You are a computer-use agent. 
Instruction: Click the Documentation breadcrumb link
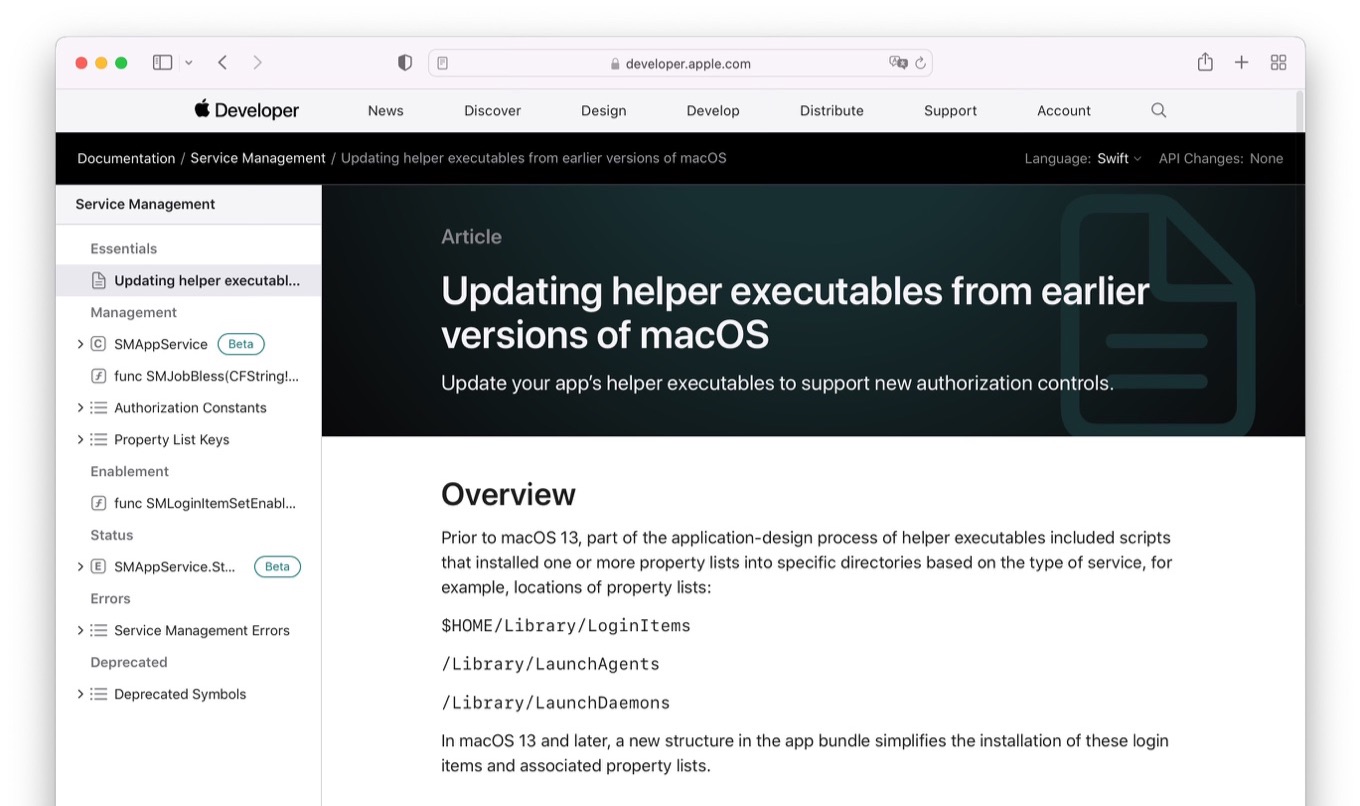click(x=126, y=159)
